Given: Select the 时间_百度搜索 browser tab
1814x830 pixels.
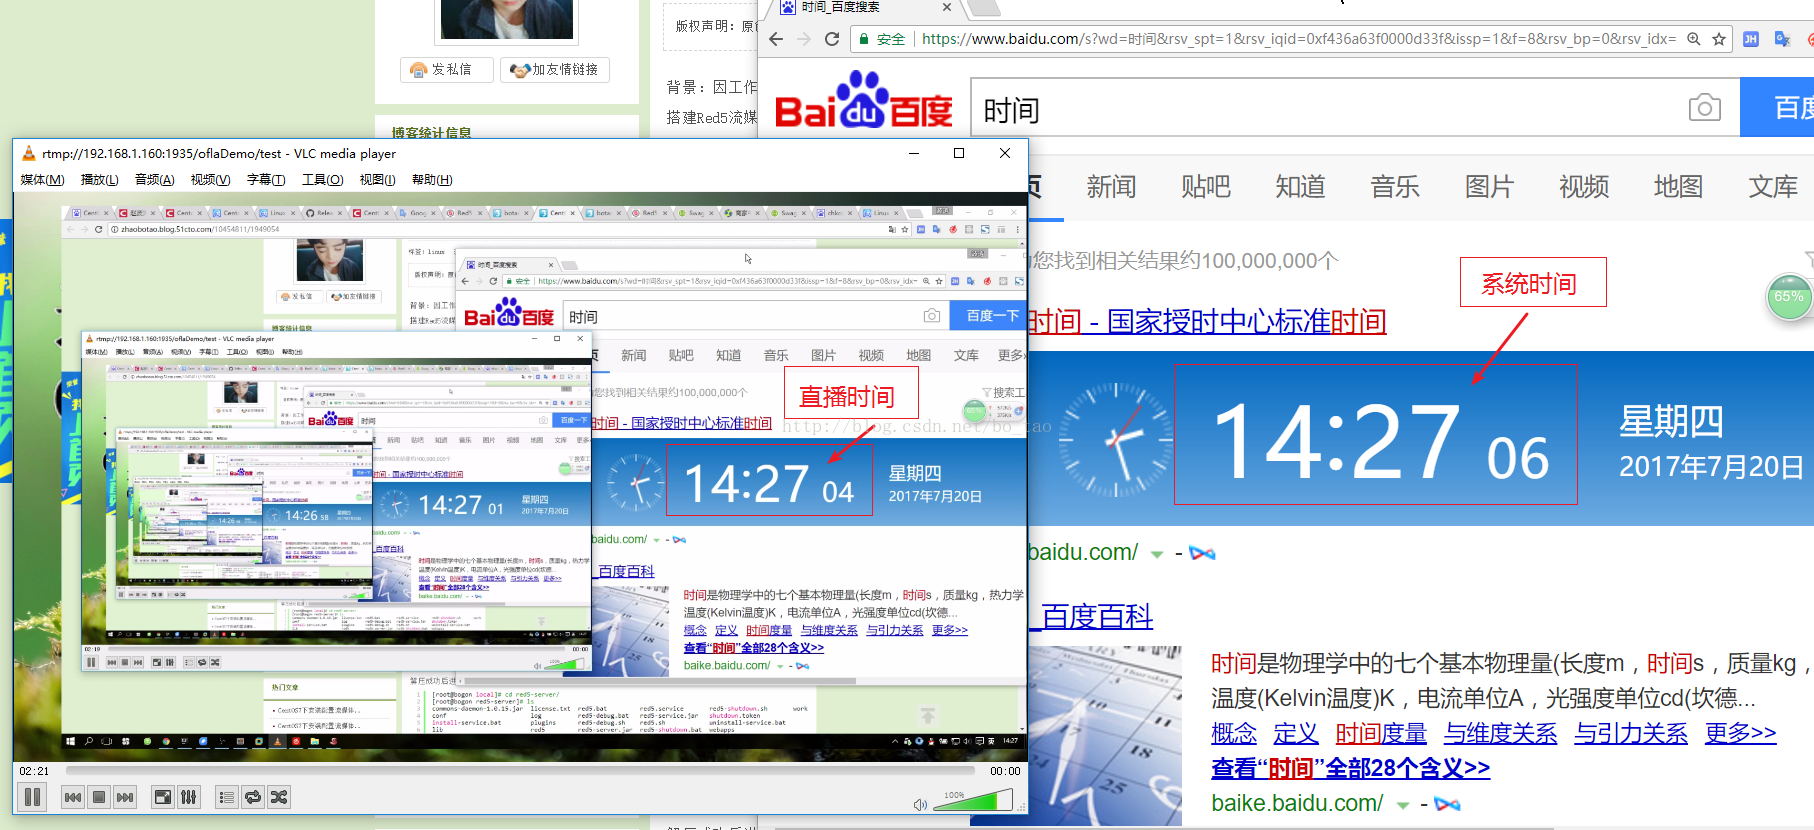Looking at the screenshot, I should 860,7.
